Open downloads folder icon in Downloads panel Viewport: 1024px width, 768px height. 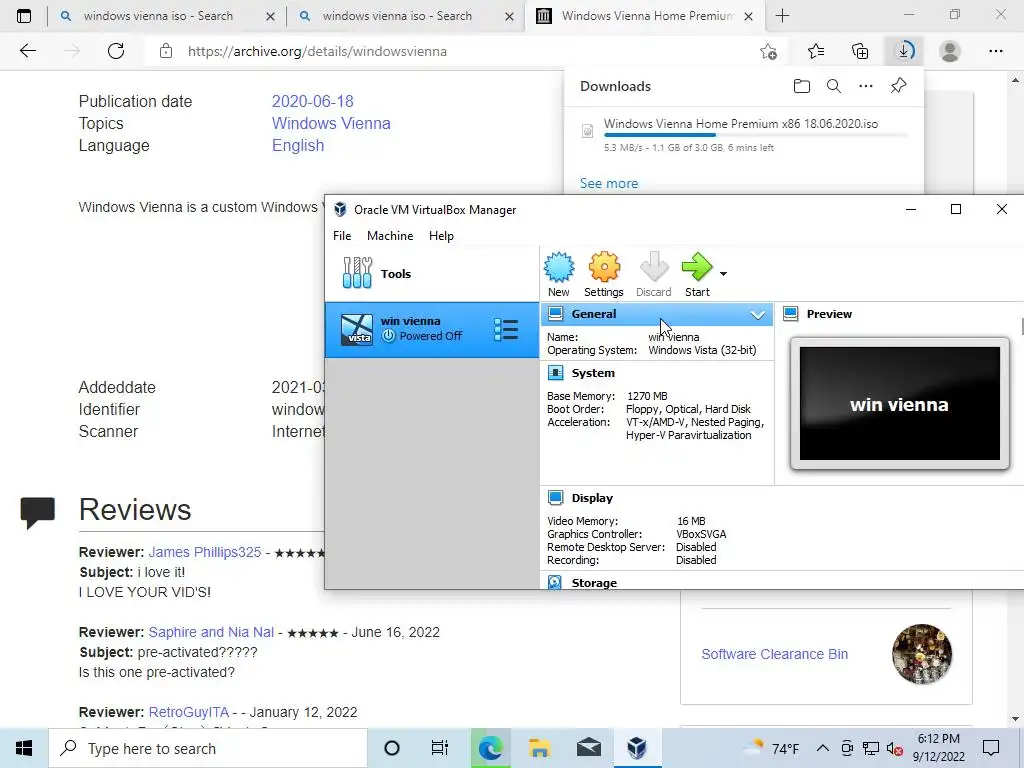pyautogui.click(x=802, y=86)
